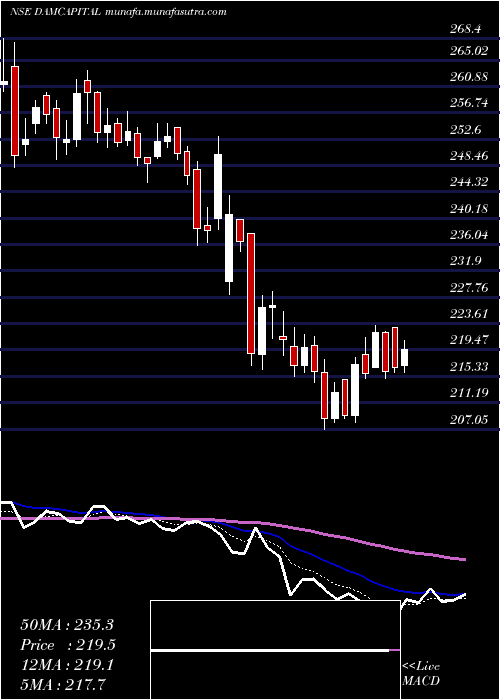This screenshot has width=500, height=700.
Task: Click the 265.02 price axis label
Action: (468, 50)
